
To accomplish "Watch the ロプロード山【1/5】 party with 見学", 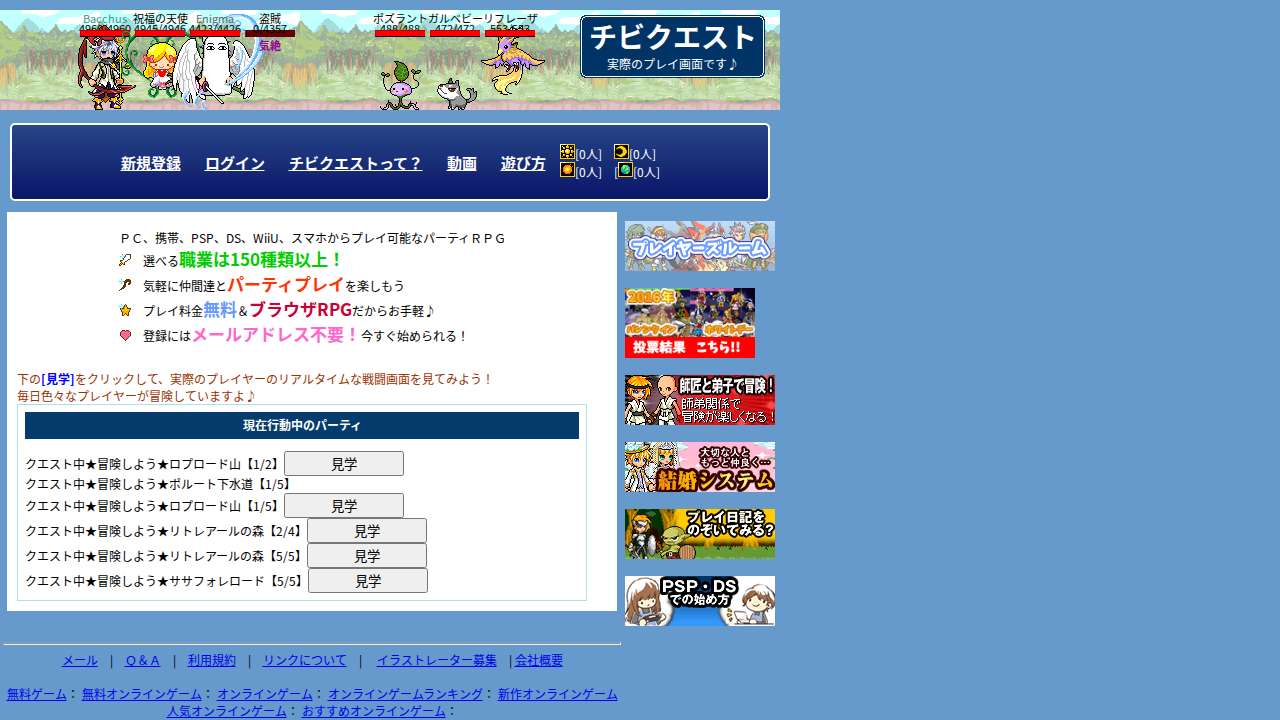I will tap(344, 506).
